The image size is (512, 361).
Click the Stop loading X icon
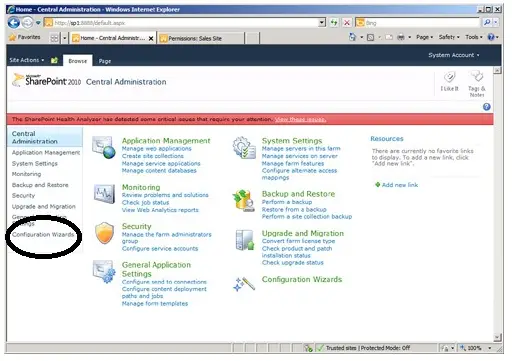347,23
